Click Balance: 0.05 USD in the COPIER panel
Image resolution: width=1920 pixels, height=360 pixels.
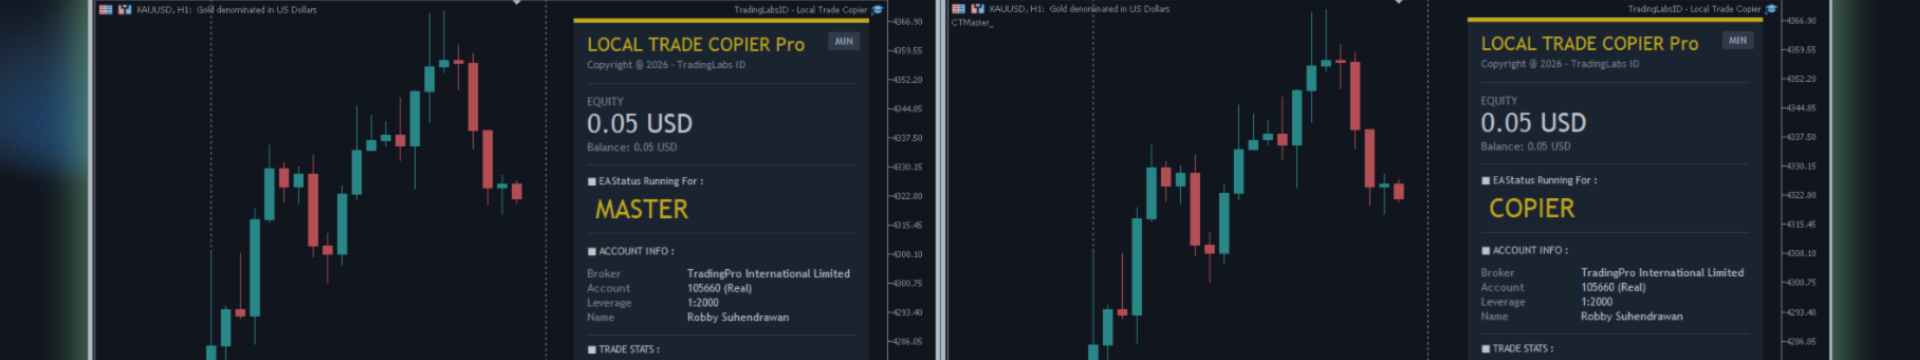[x=1526, y=146]
